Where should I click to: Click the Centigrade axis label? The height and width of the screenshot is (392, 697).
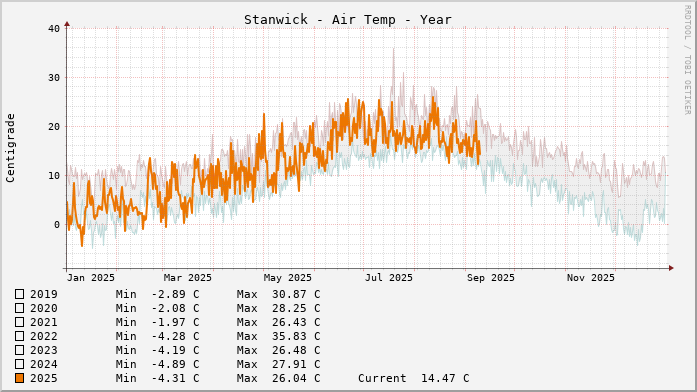(x=10, y=148)
